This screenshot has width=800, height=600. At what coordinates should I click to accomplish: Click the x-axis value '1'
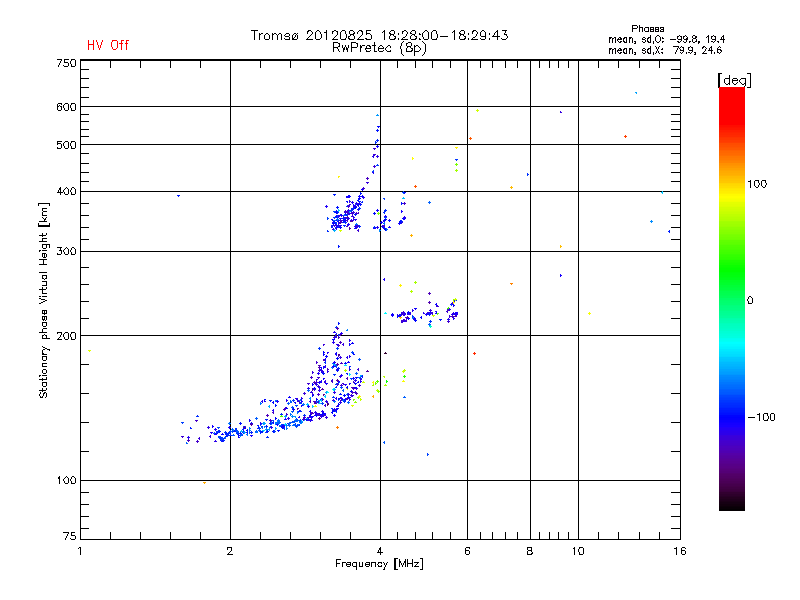[80, 551]
